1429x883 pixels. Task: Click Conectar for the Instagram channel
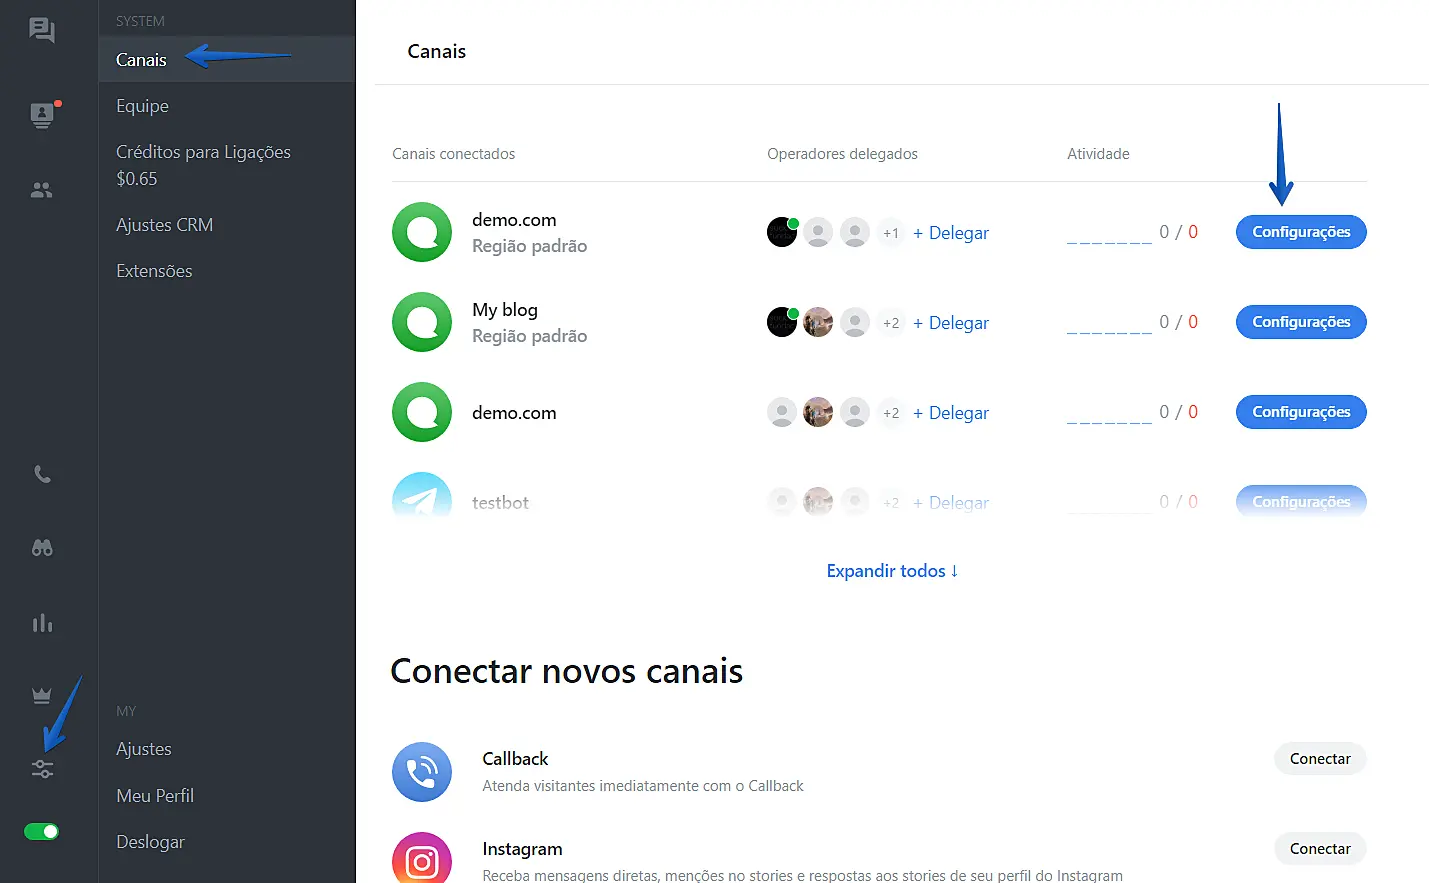click(x=1320, y=849)
